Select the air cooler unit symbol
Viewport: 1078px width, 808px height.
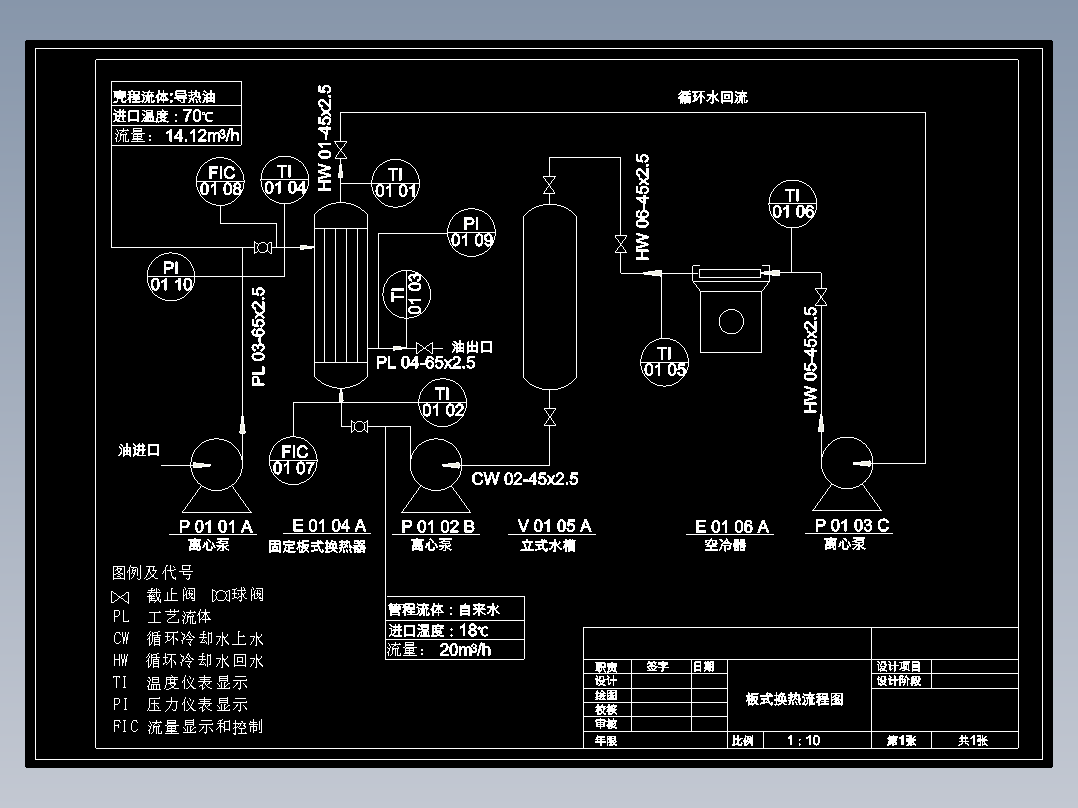click(x=731, y=308)
